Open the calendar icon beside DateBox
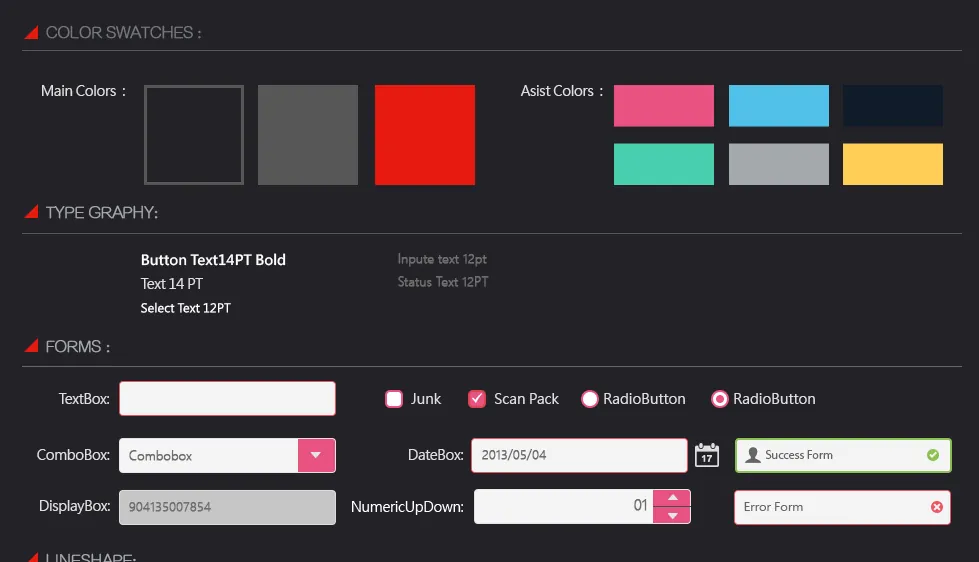The image size is (979, 562). [x=707, y=455]
